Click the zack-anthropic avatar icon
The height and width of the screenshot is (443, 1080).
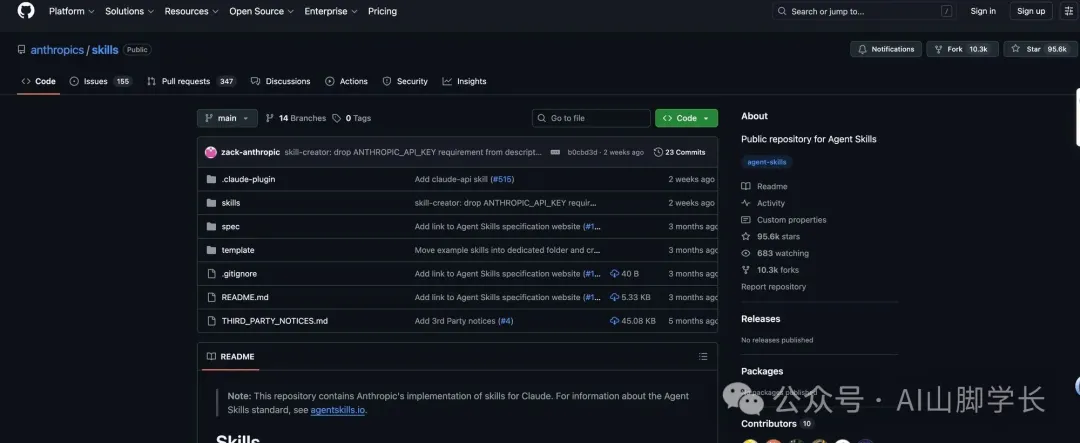(211, 152)
